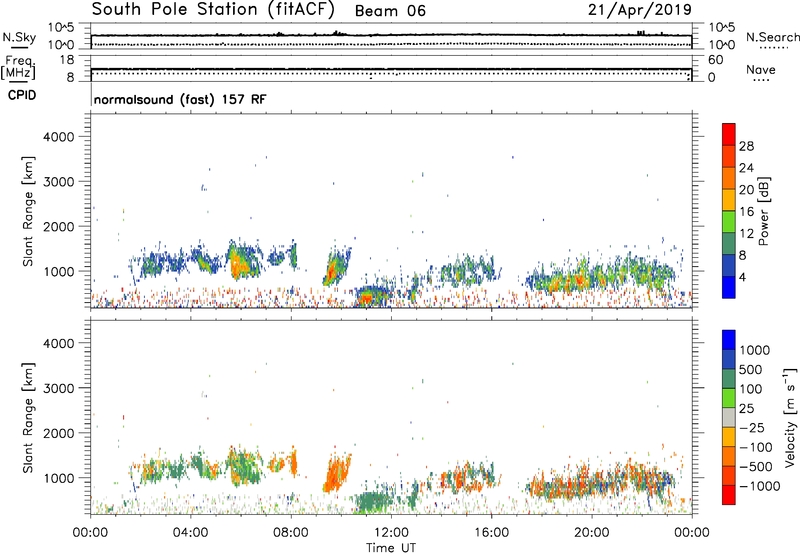This screenshot has height=554, width=800.
Task: Click the orange velocity streak near 09:45 UT
Action: [335, 473]
